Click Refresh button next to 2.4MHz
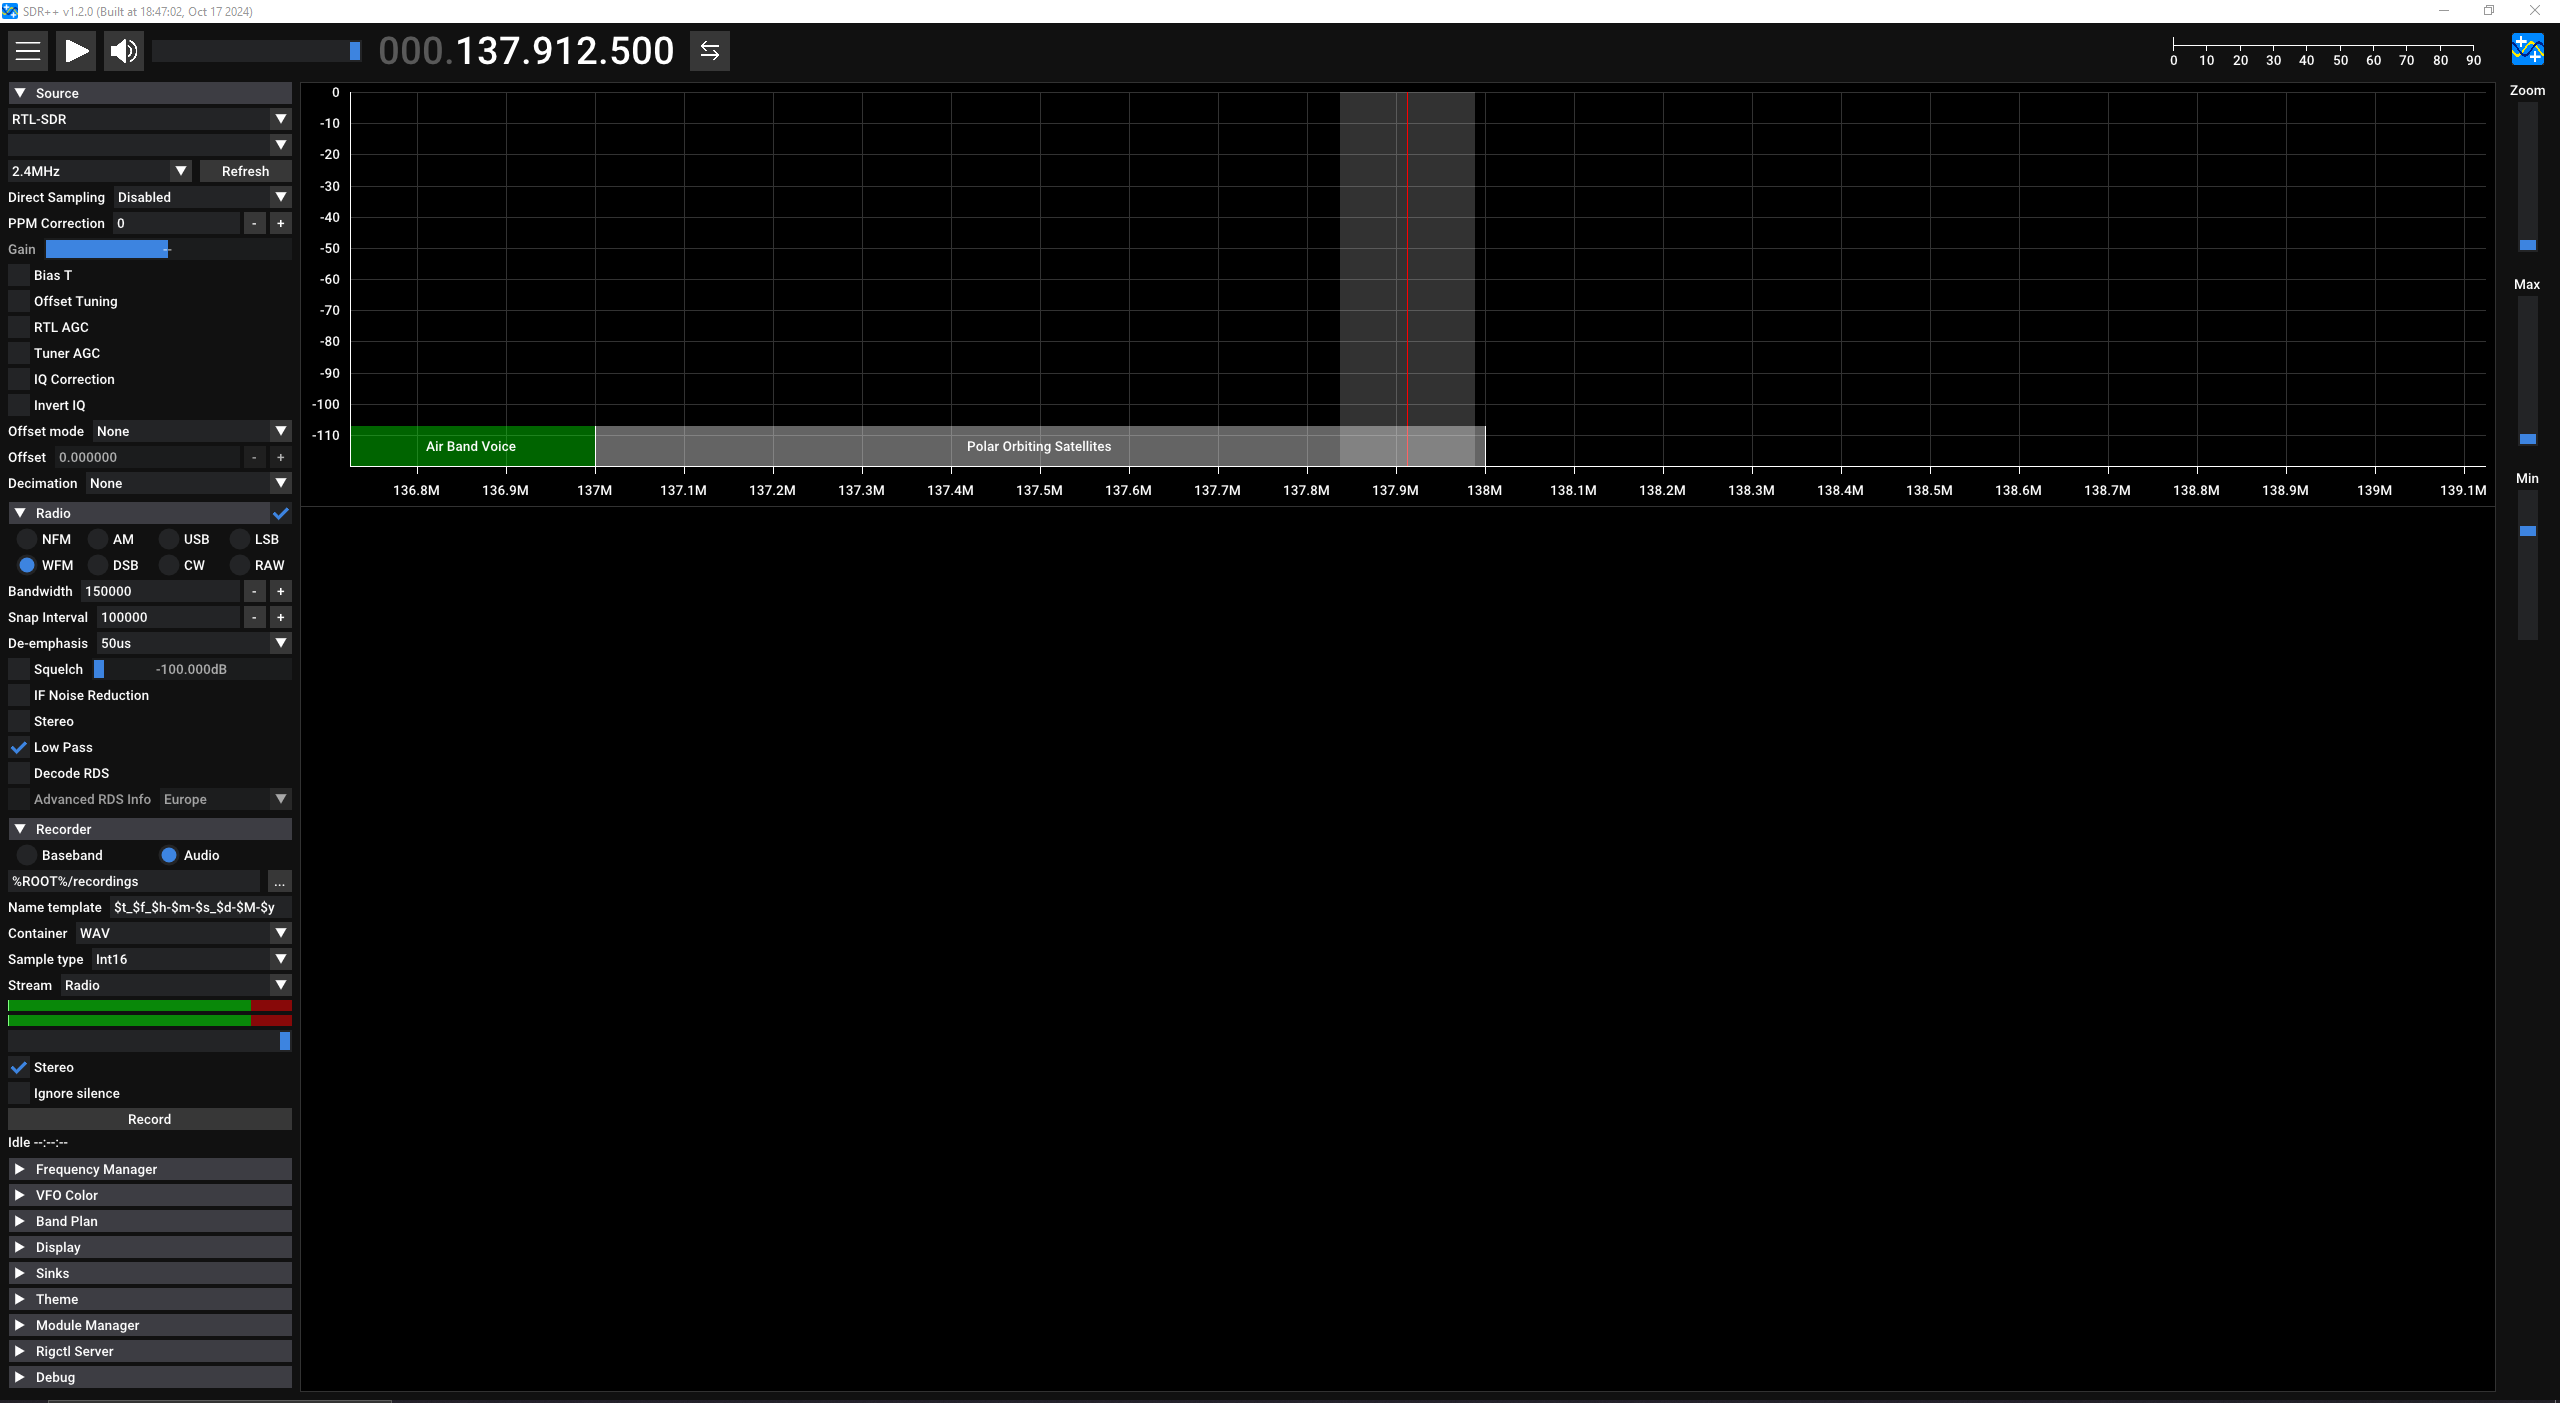 pyautogui.click(x=242, y=171)
